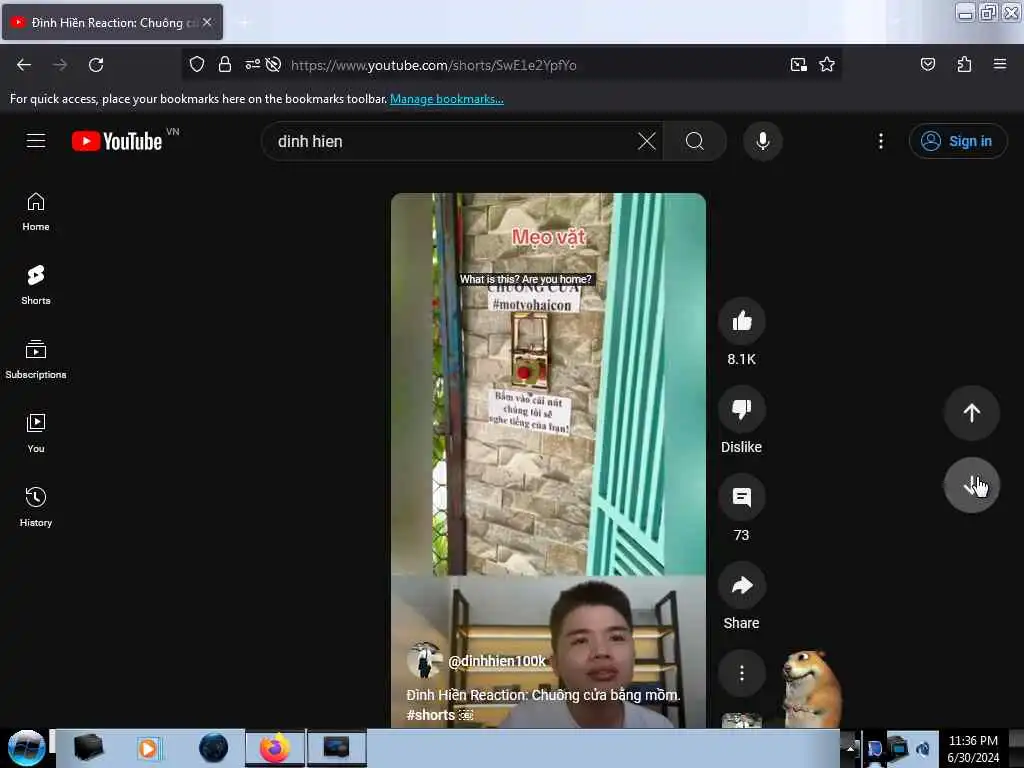Show hidden system tray icons
Screen dimensions: 1024x768
[850, 748]
